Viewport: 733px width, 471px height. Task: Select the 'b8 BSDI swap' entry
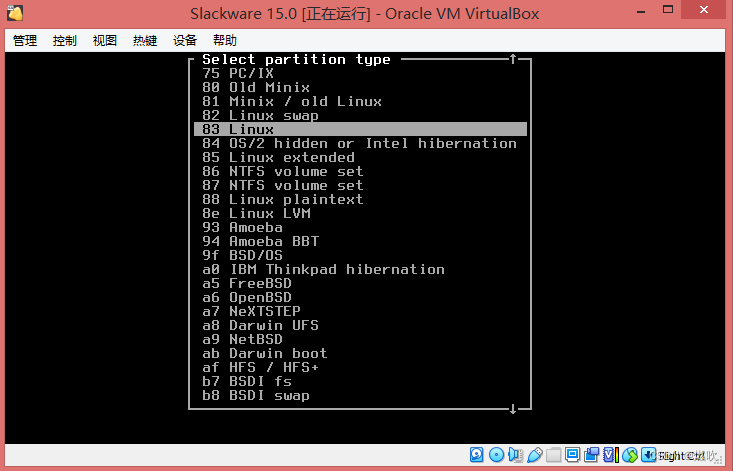(360, 396)
